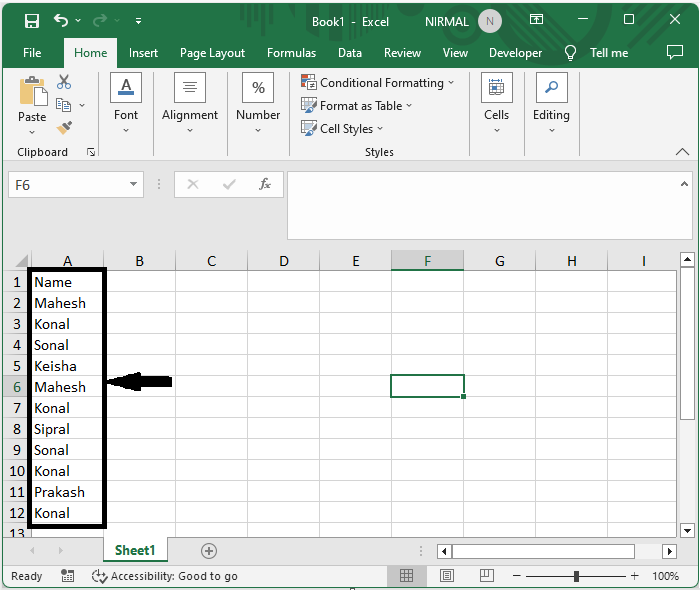Open Customize Quick Access Toolbar menu
This screenshot has width=700, height=590.
point(138,21)
